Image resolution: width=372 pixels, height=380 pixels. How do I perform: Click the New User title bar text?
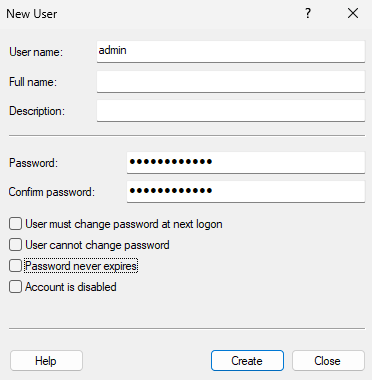(x=32, y=14)
